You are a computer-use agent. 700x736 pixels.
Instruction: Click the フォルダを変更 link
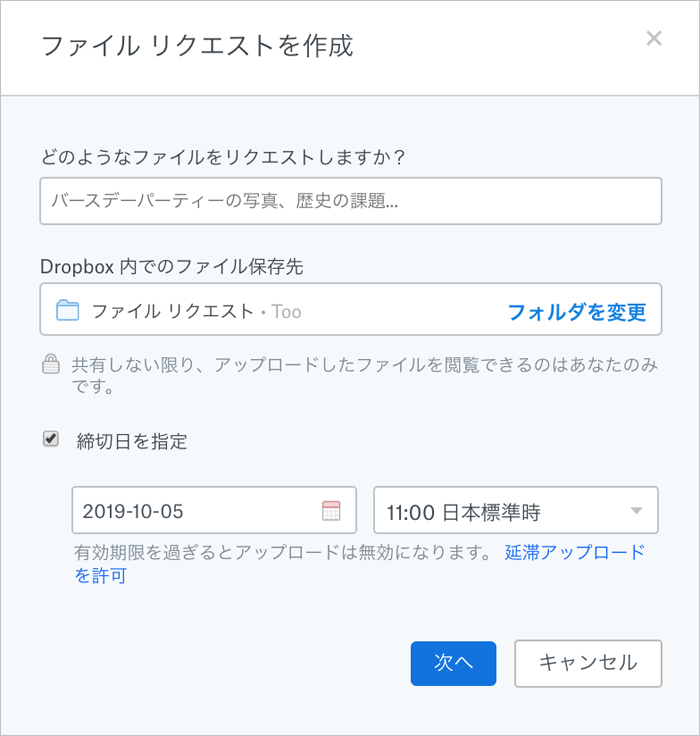577,311
